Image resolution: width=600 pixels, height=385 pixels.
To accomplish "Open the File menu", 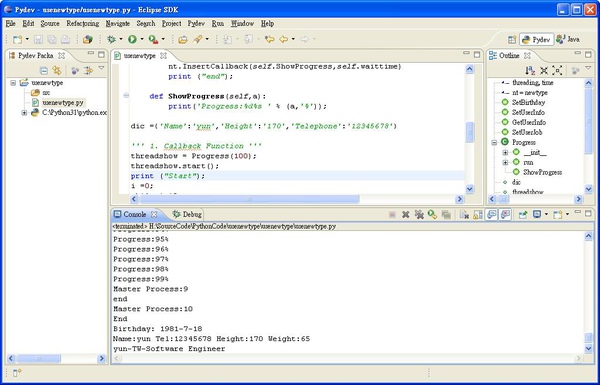I will pos(10,23).
